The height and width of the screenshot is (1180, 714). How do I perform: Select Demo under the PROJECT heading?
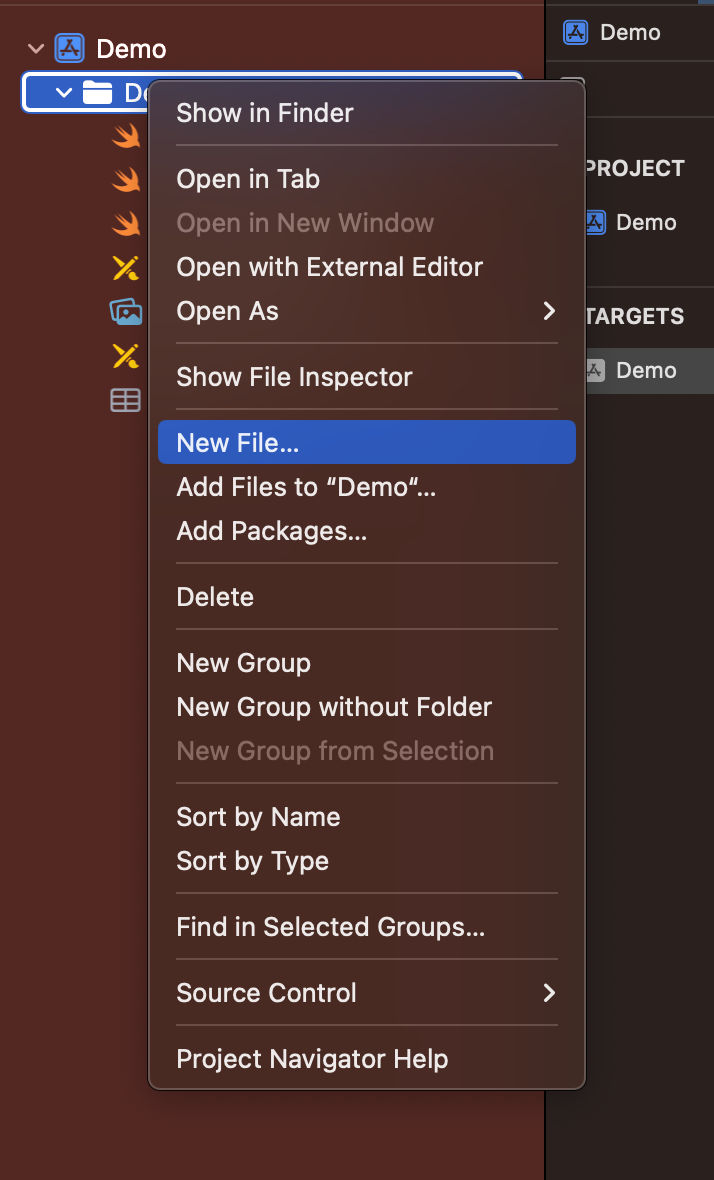coord(645,222)
